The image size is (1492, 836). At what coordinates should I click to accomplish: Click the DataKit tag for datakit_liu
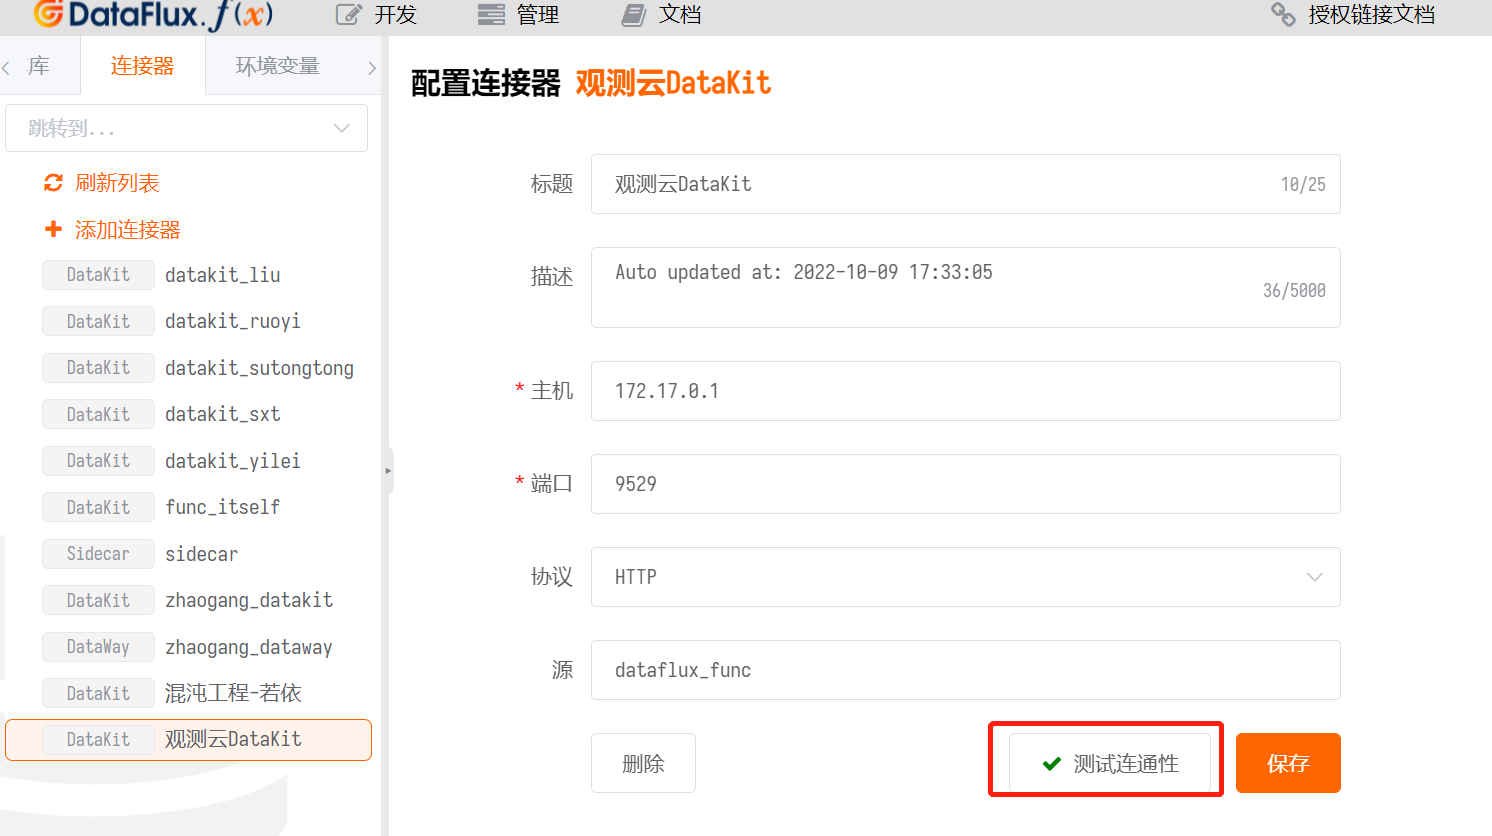(98, 275)
